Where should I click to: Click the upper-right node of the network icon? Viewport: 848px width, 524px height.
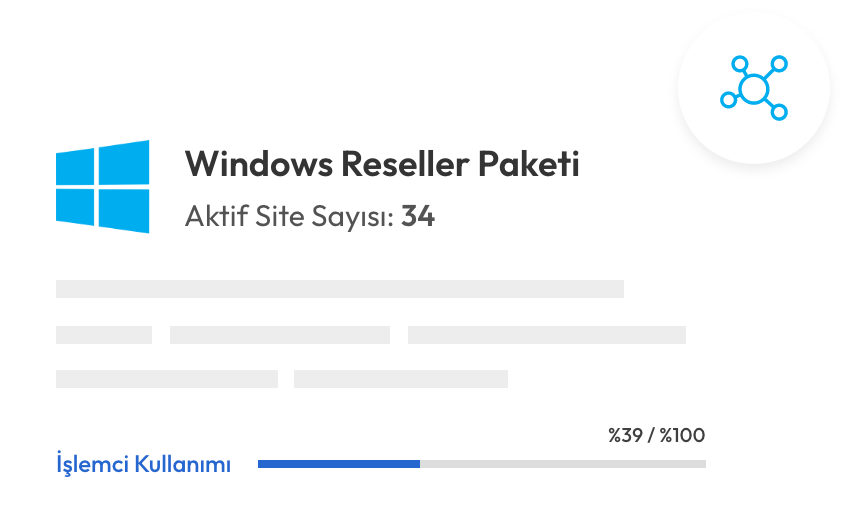779,64
